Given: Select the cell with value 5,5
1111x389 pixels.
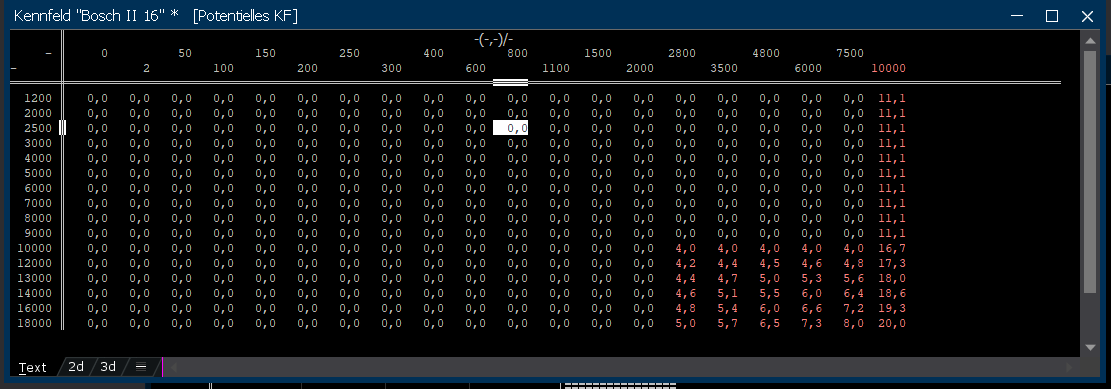Looking at the screenshot, I should pyautogui.click(x=769, y=293).
